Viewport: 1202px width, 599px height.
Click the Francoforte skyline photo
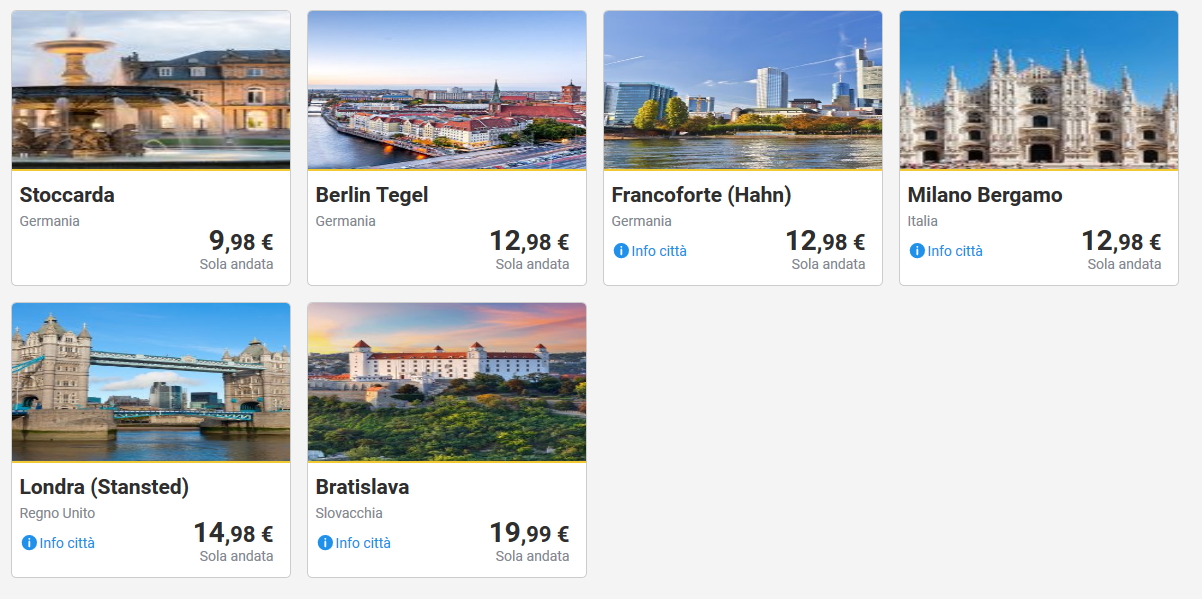click(743, 90)
